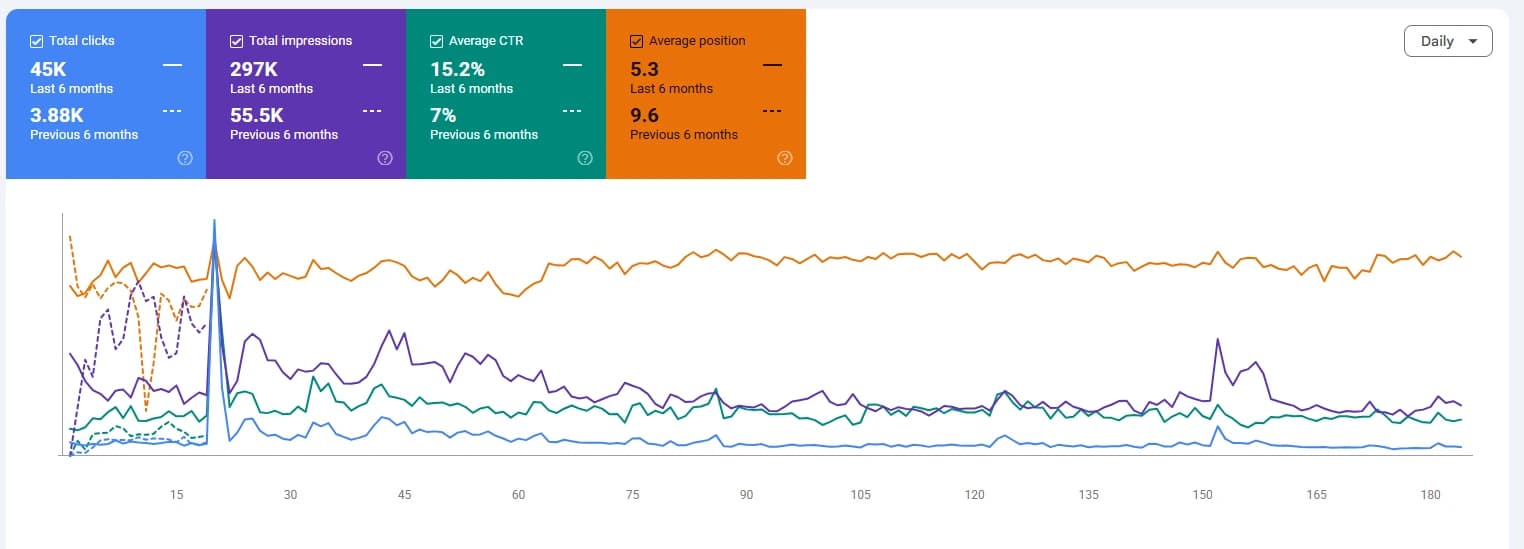Click the x-axis label 135

tap(1088, 495)
